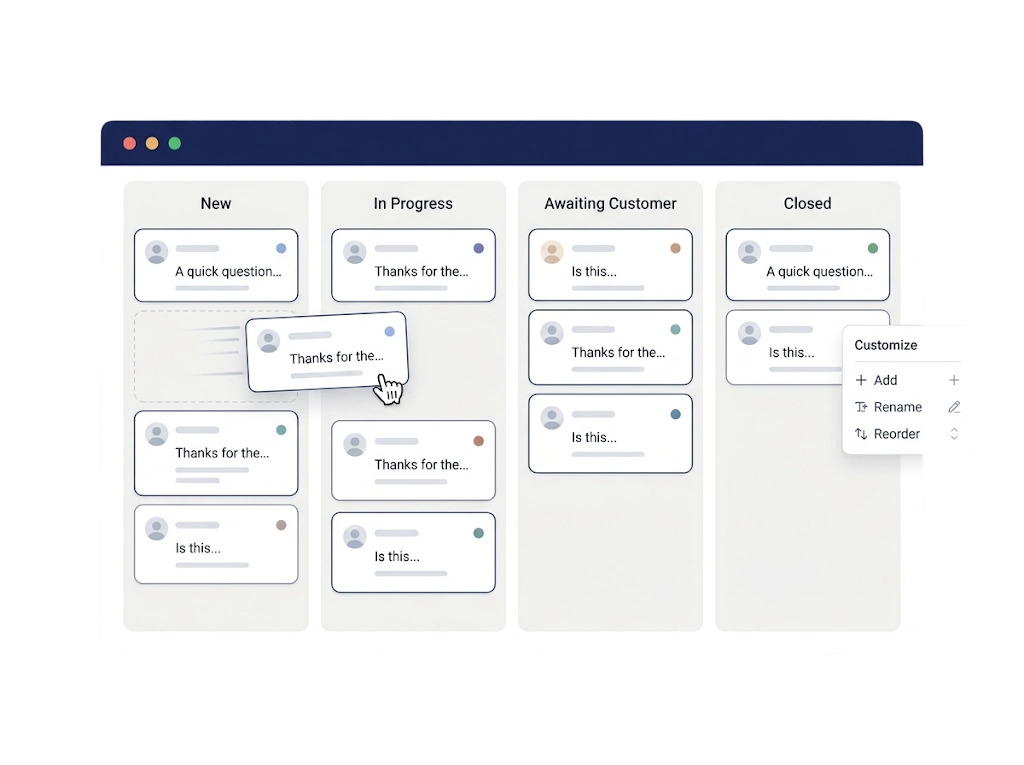Click teal status dot on New column's 'Thanks for the...' card

(x=281, y=430)
